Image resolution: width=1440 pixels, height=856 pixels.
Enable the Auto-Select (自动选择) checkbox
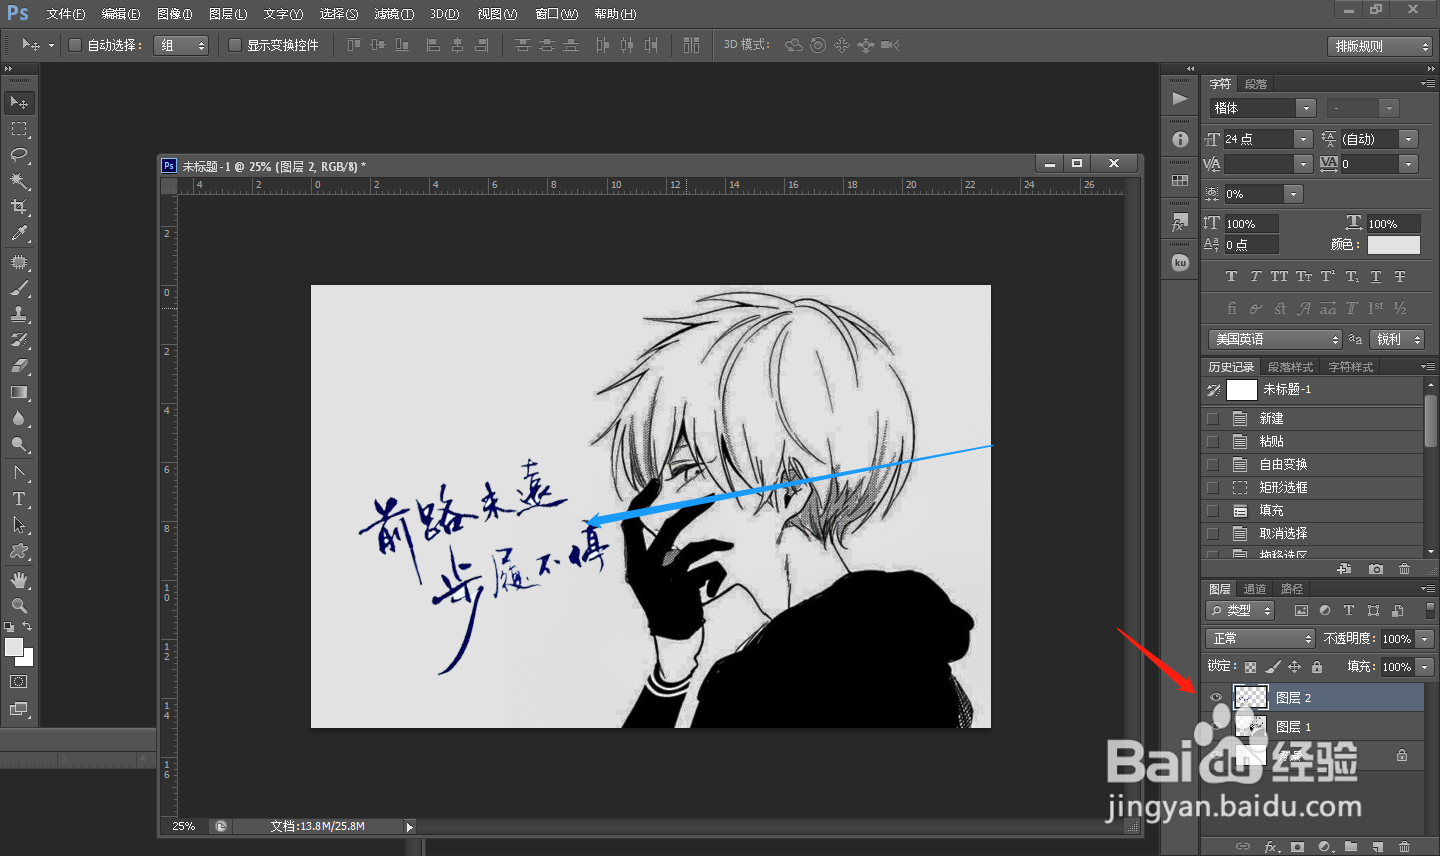pyautogui.click(x=74, y=45)
